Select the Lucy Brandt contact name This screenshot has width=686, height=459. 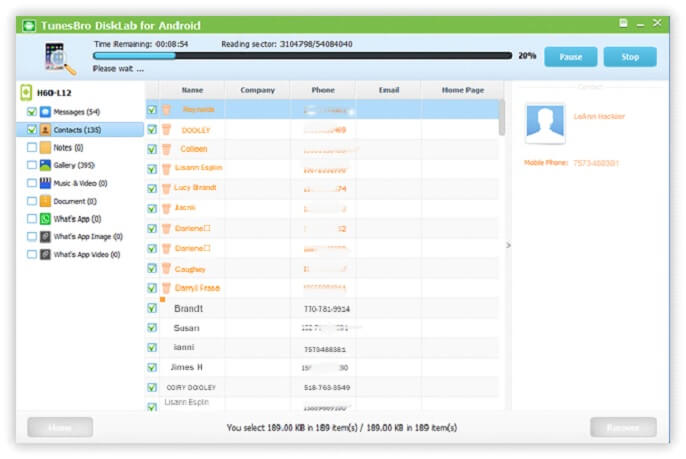tap(195, 188)
